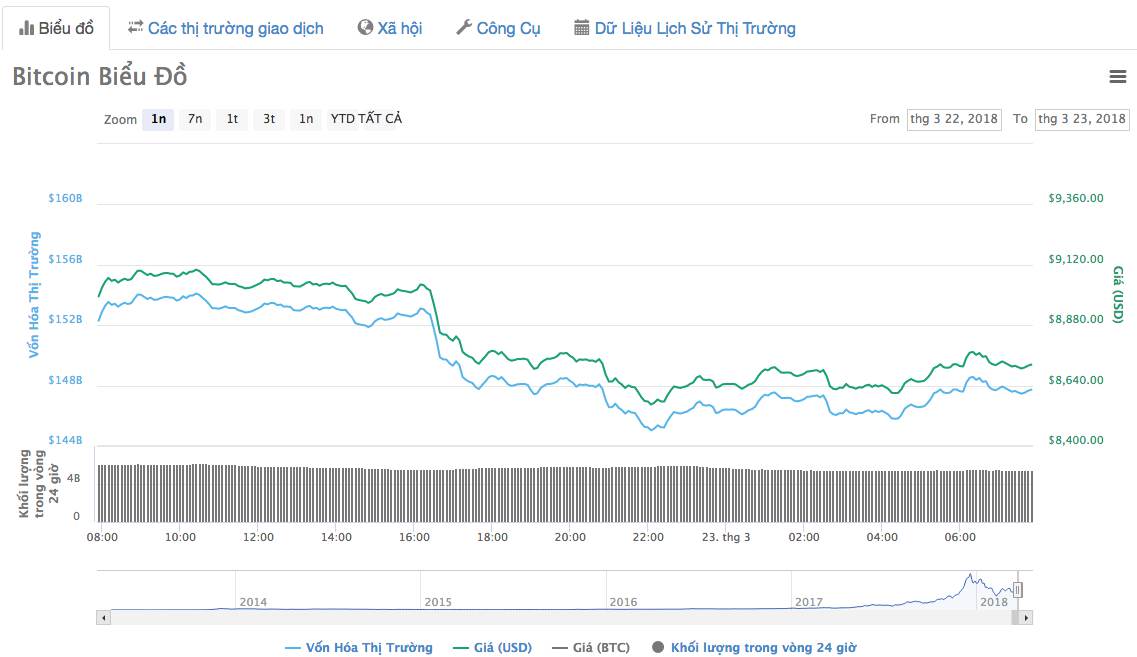Click the 14:00 time axis label
Screen dimensions: 1137x657
point(336,537)
